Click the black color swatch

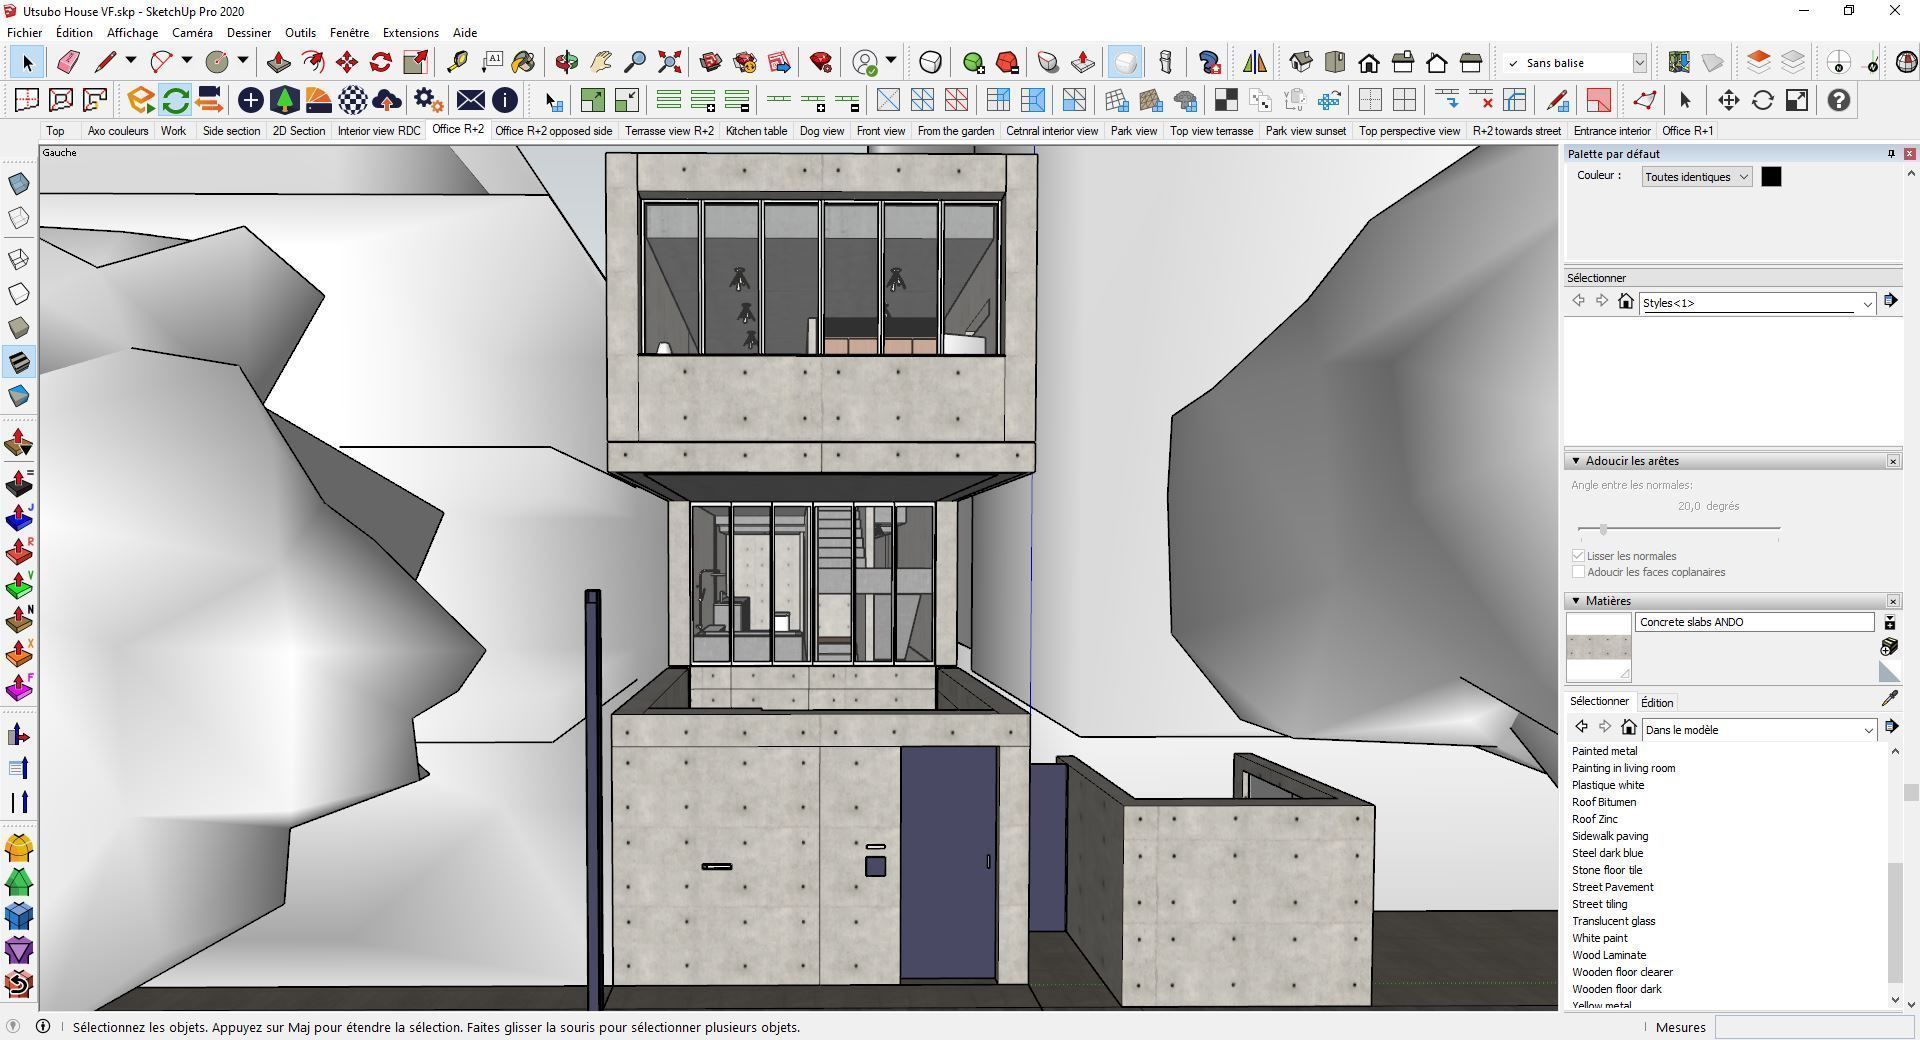(x=1771, y=177)
